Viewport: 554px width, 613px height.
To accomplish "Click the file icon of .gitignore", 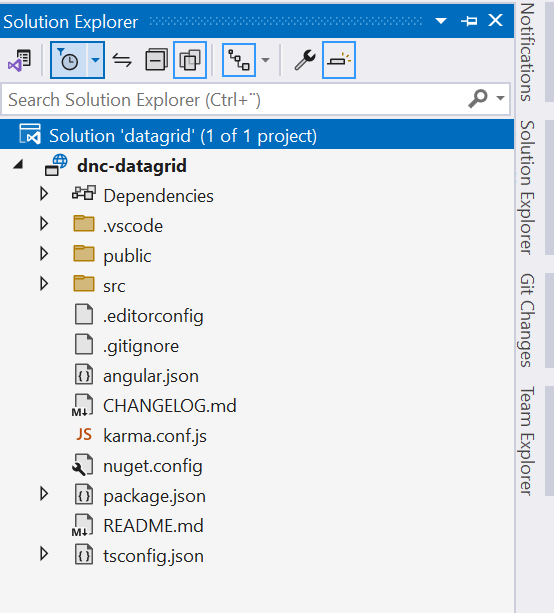I will tap(84, 344).
